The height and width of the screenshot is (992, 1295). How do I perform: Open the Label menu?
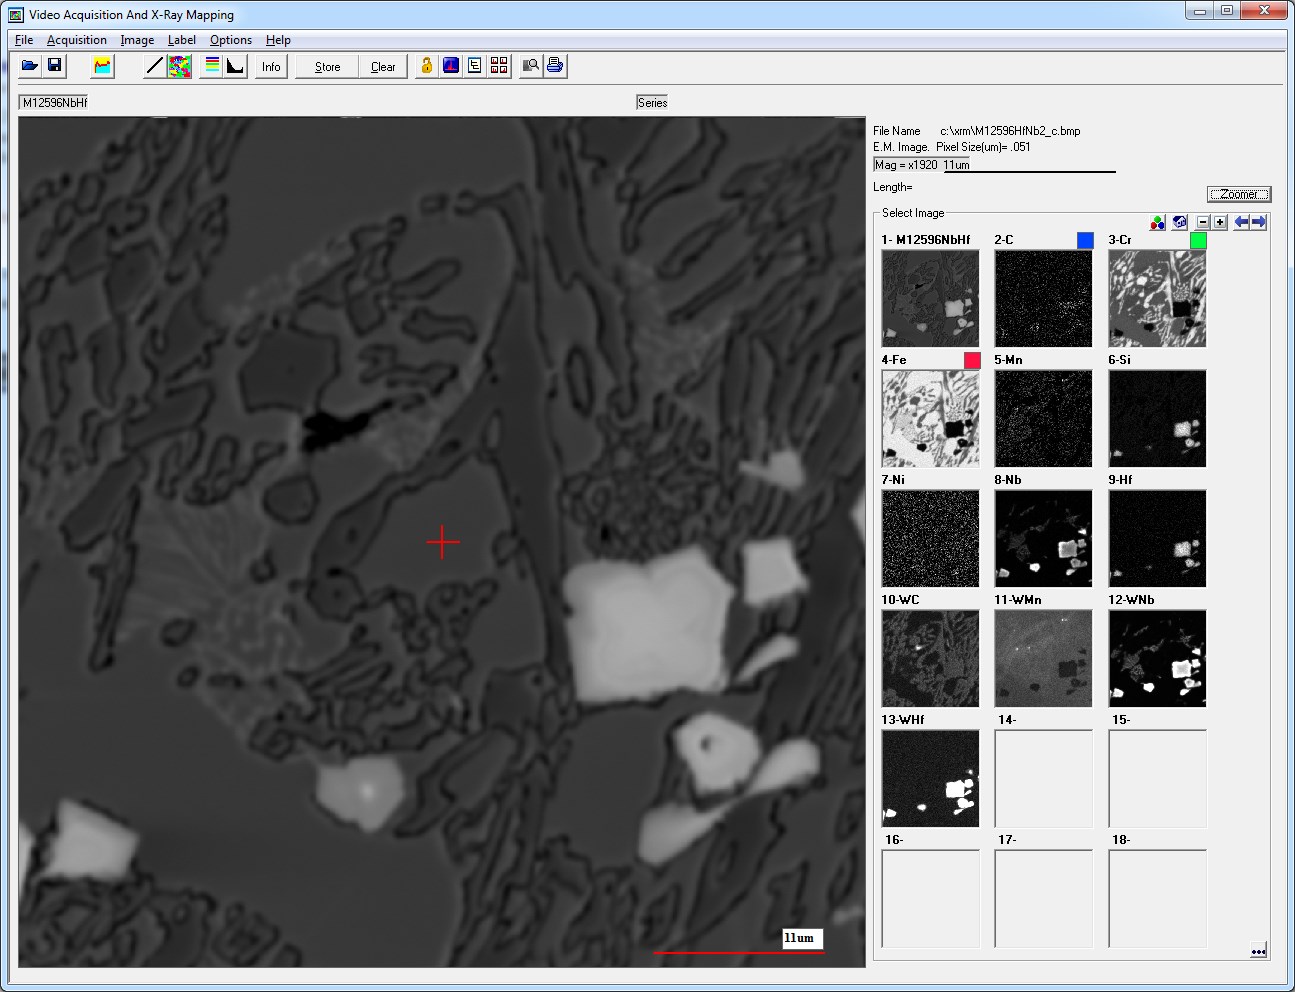tap(181, 40)
